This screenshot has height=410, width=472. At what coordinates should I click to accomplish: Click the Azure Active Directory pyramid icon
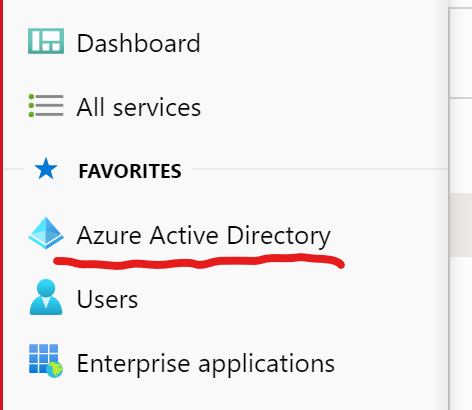46,233
